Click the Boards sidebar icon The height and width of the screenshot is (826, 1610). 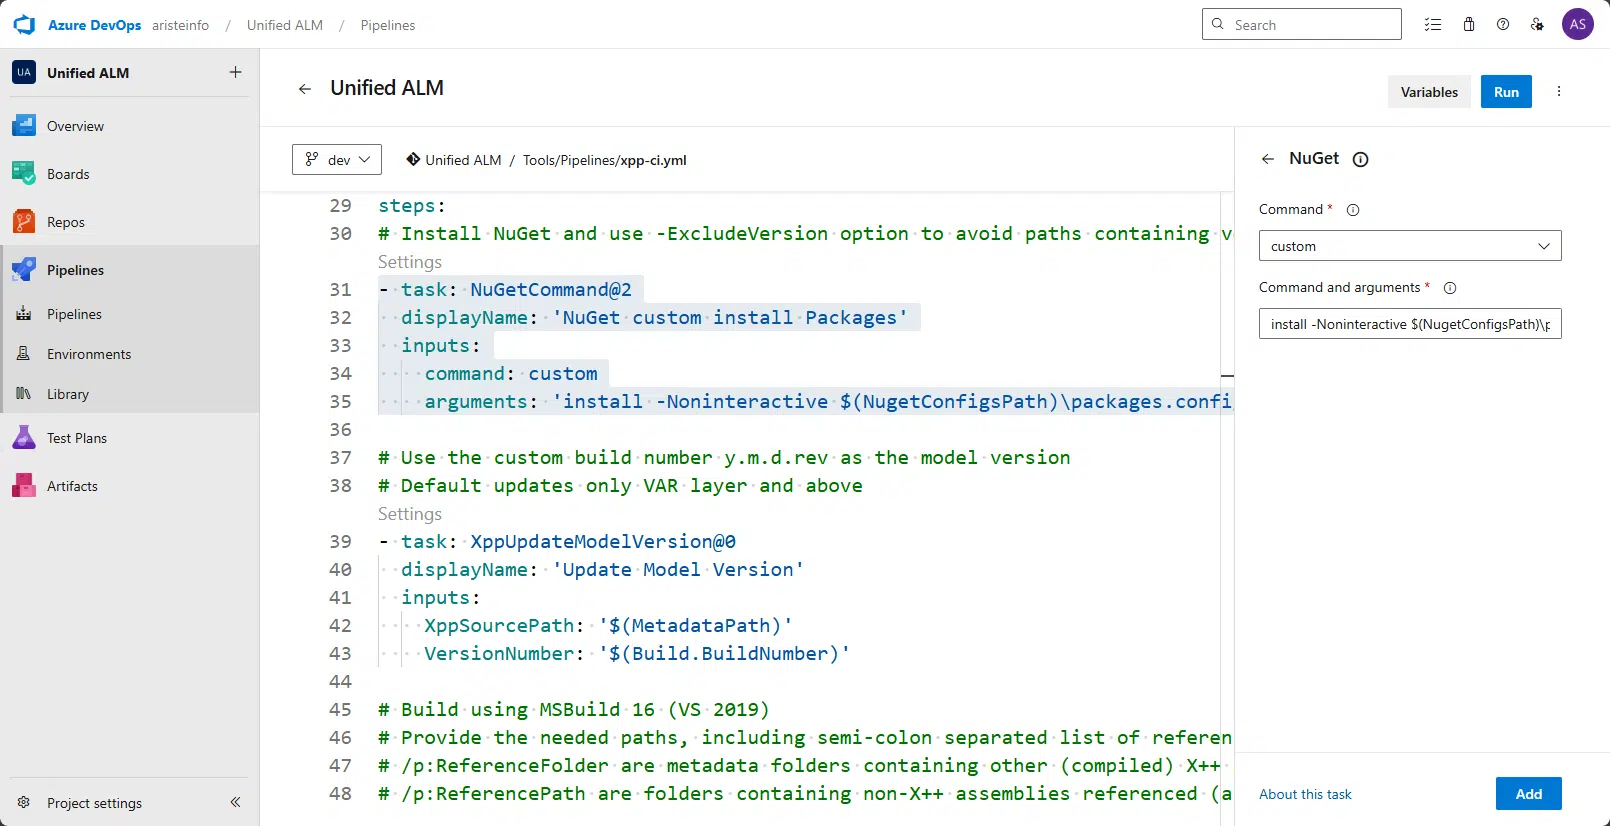(24, 174)
